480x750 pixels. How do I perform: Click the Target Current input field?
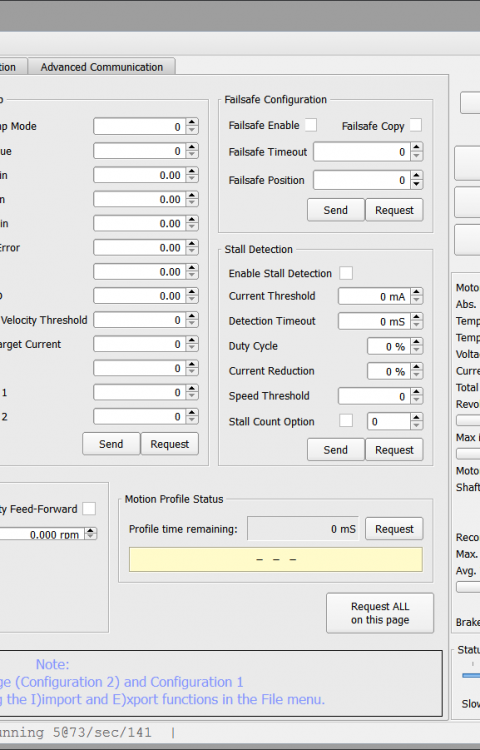(140, 344)
